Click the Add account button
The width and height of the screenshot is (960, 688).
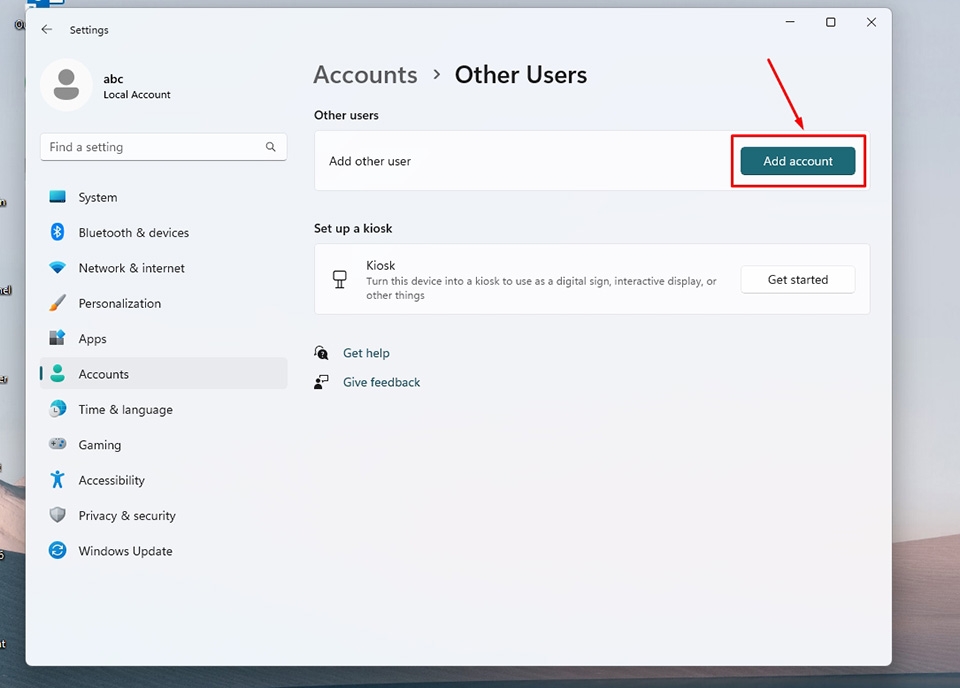click(798, 161)
